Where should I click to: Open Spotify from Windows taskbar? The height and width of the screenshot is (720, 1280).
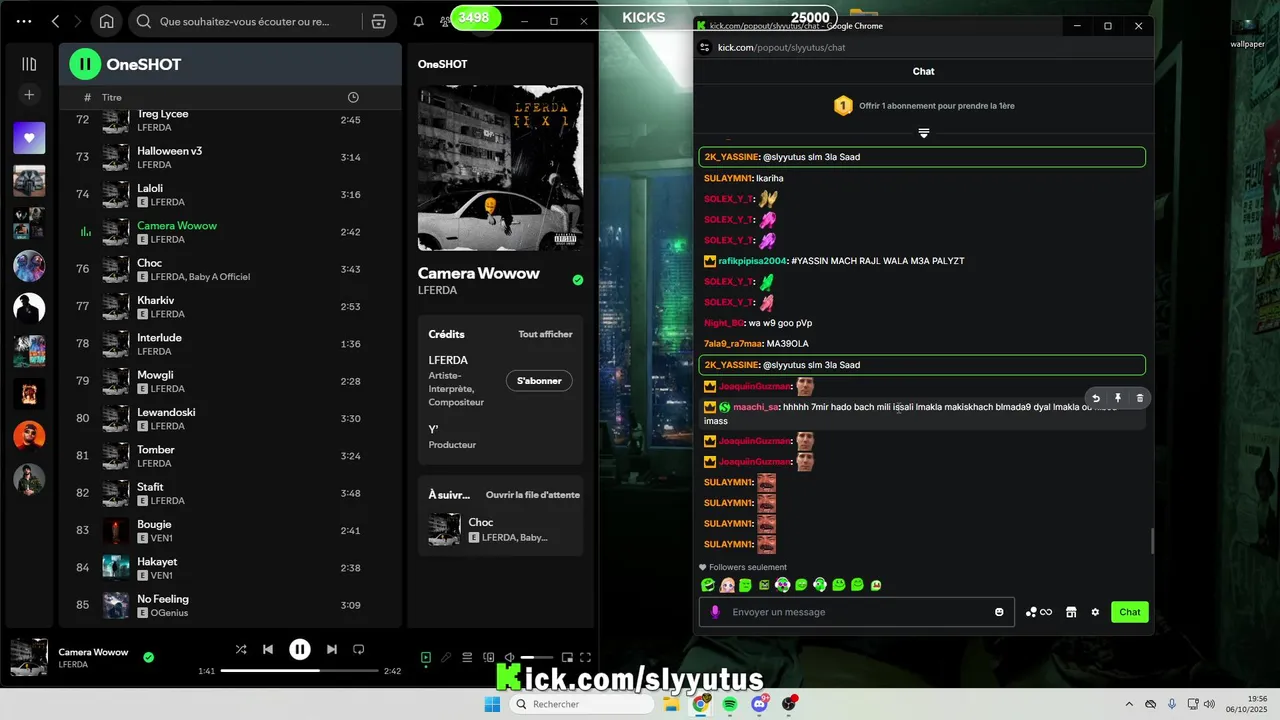[731, 704]
